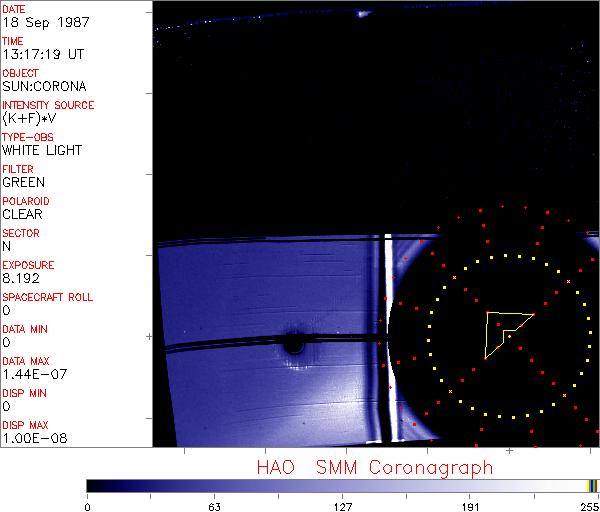Click the GREEN filter value
This screenshot has height=512, width=600.
(23, 182)
